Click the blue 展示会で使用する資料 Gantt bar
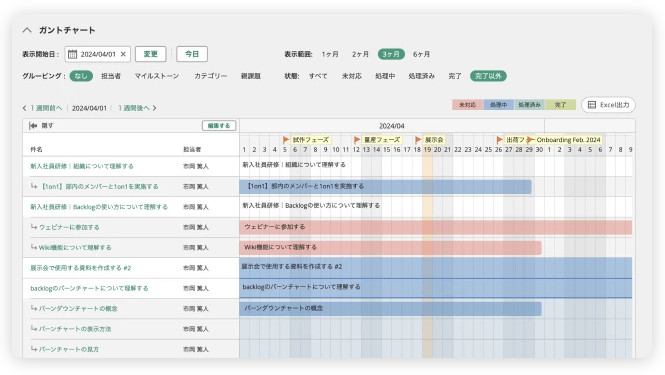 (x=436, y=268)
